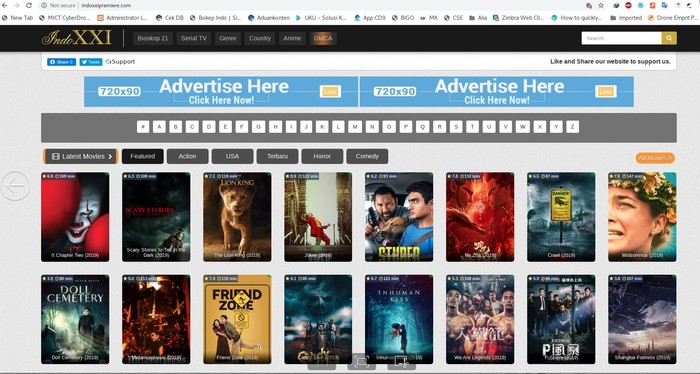700x374 pixels.
Task: Open the Support link
Action: (120, 62)
